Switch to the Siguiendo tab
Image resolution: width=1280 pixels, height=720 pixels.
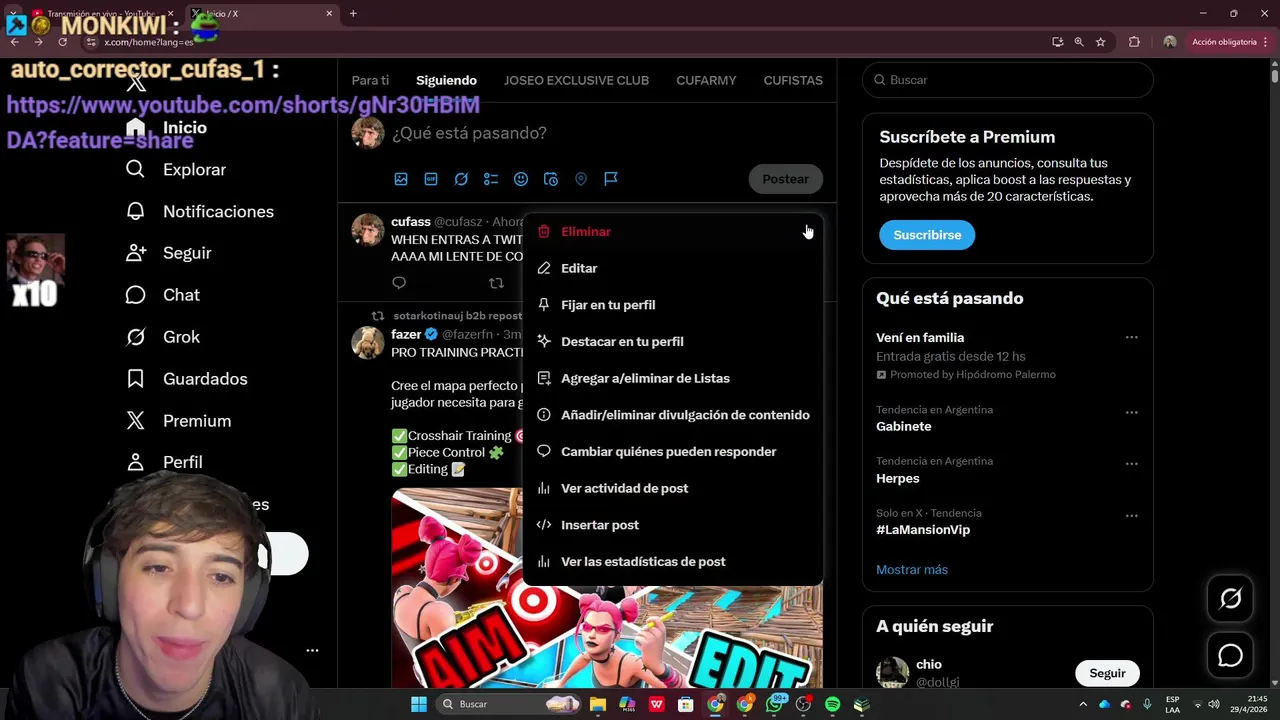[446, 80]
